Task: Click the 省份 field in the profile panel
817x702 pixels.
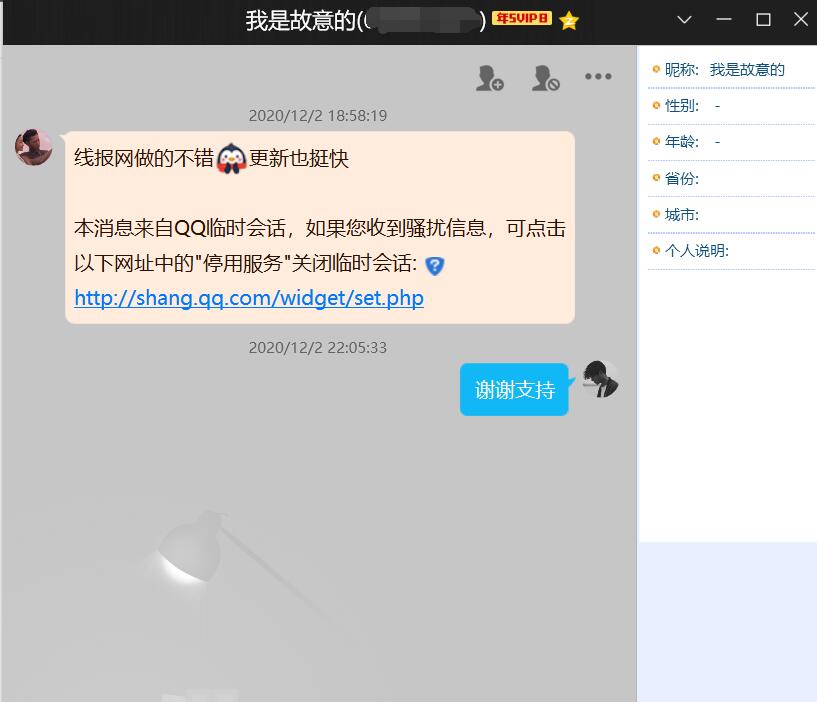Action: click(x=682, y=178)
